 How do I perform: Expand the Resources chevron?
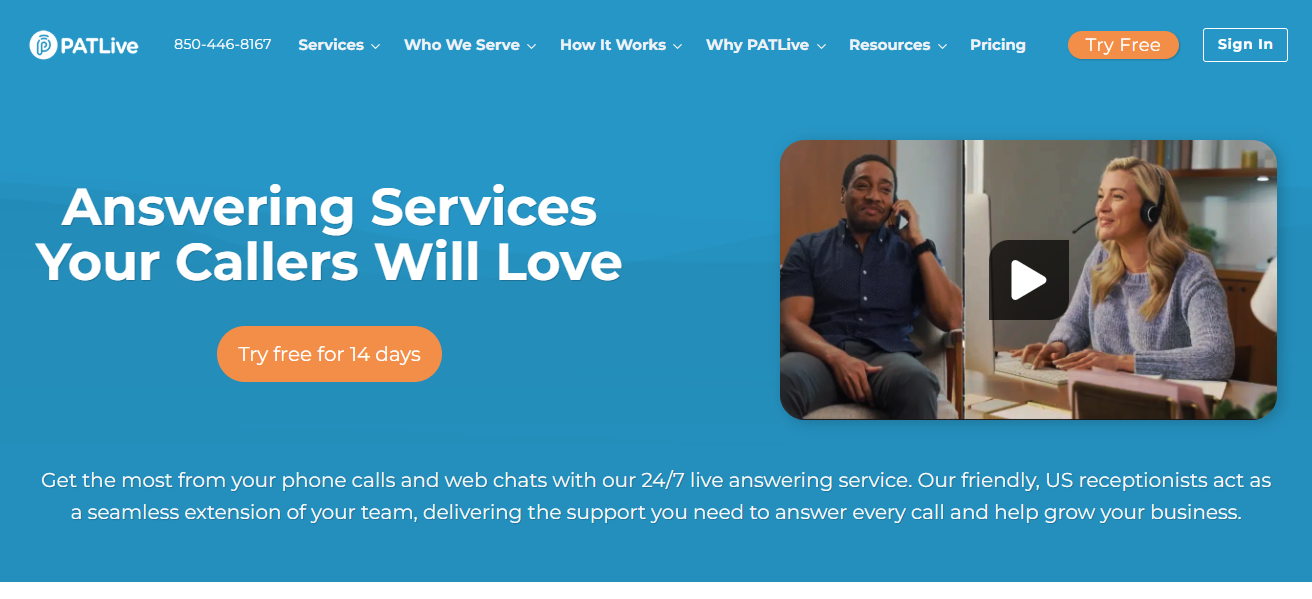941,46
